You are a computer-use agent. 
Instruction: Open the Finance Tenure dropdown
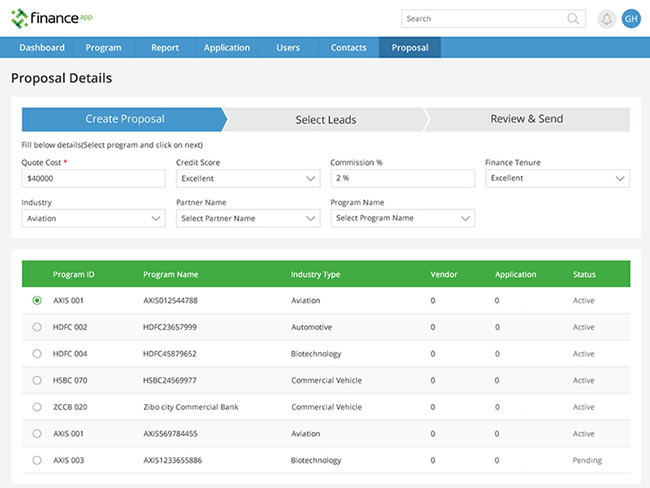(x=558, y=178)
